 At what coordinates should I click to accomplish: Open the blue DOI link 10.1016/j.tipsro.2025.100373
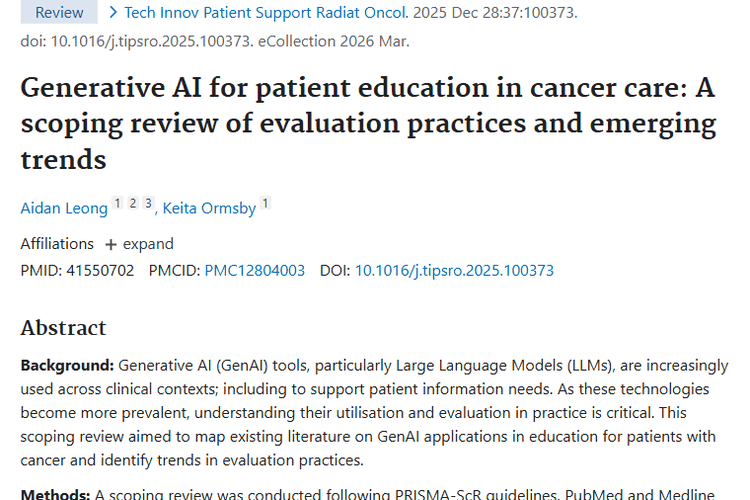point(454,270)
